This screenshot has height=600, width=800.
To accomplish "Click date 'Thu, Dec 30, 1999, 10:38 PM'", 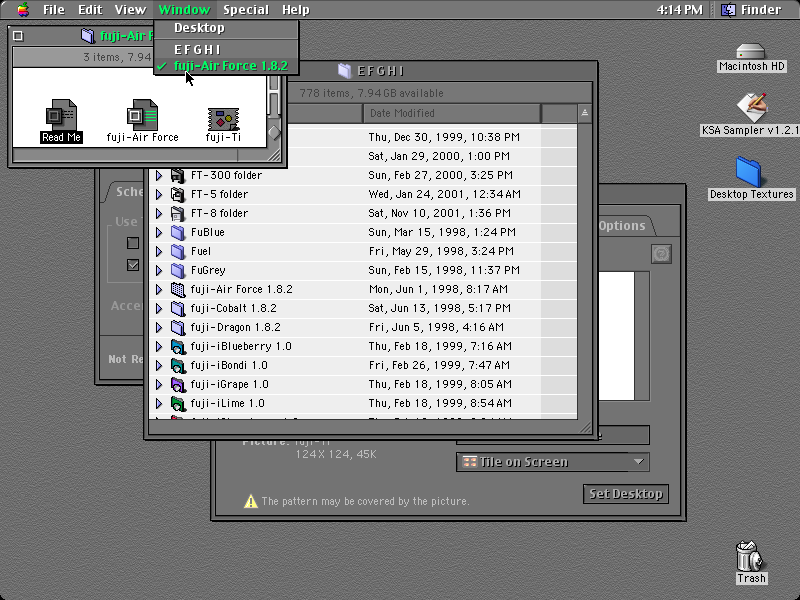I will click(444, 137).
